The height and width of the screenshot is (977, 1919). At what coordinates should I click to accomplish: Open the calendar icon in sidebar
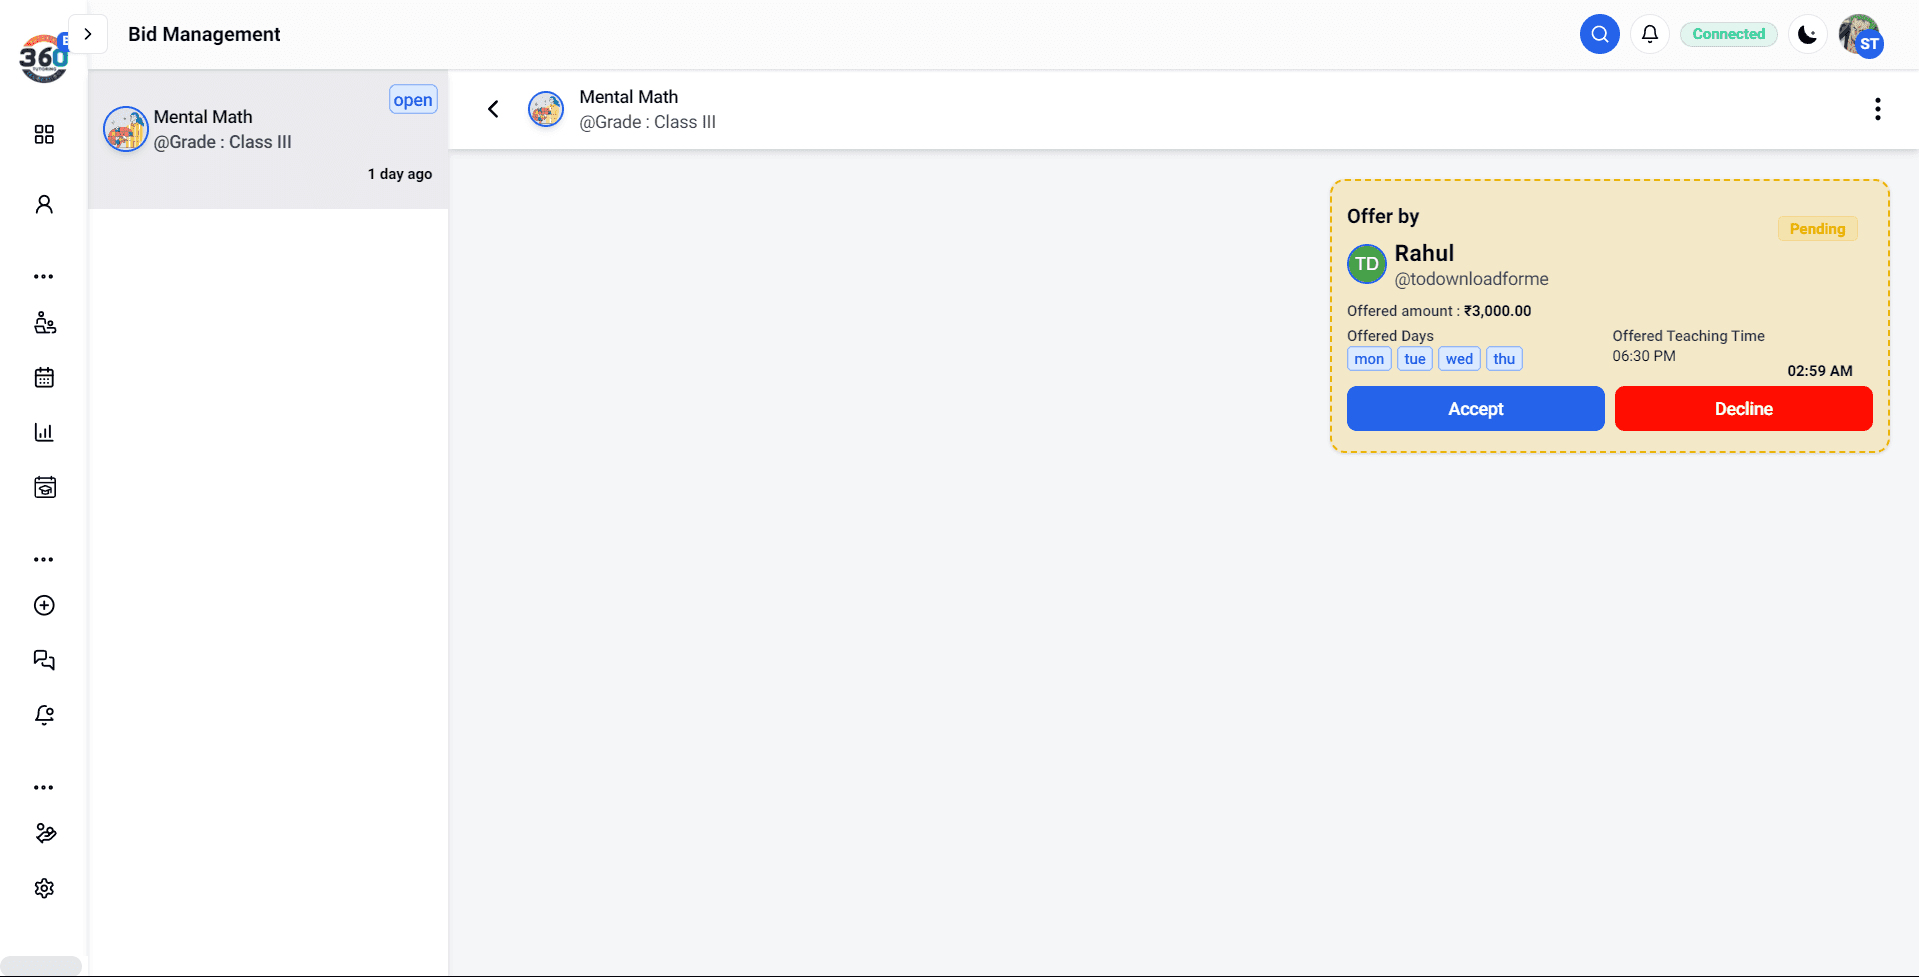pos(44,377)
